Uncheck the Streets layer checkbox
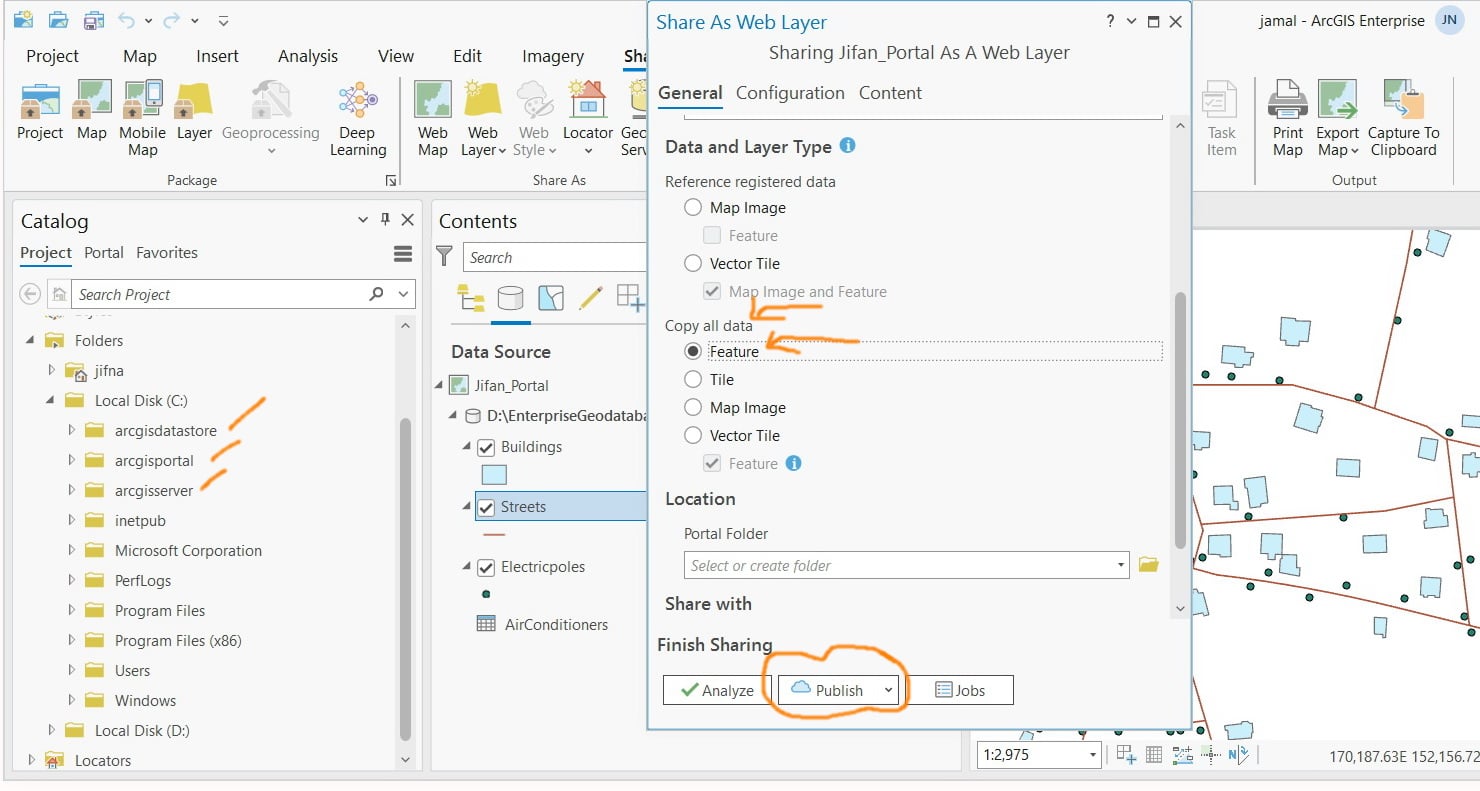This screenshot has height=791, width=1480. [486, 507]
